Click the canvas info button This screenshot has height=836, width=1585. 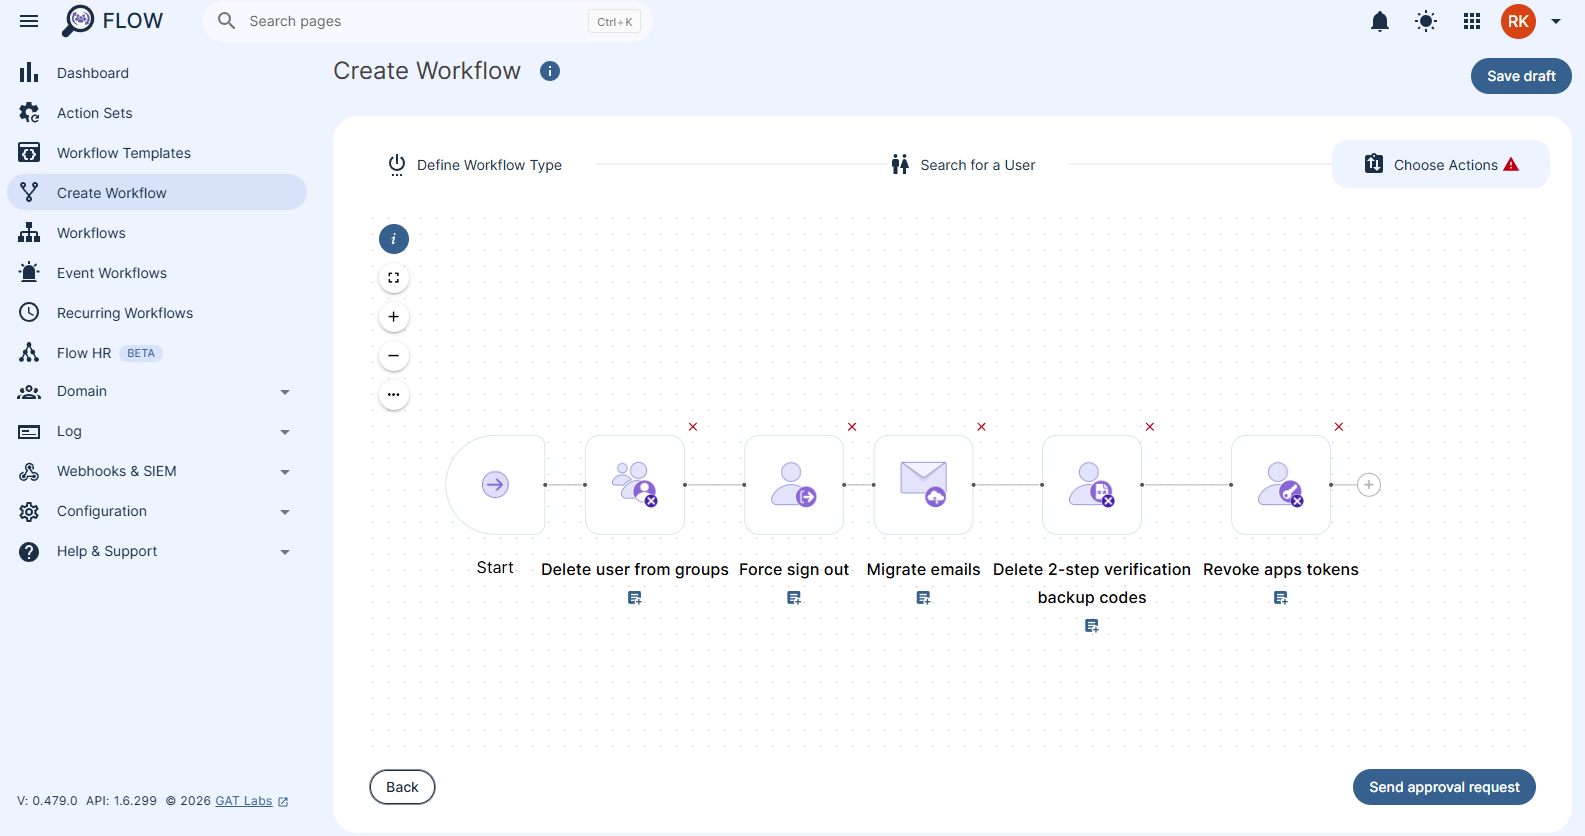(394, 239)
